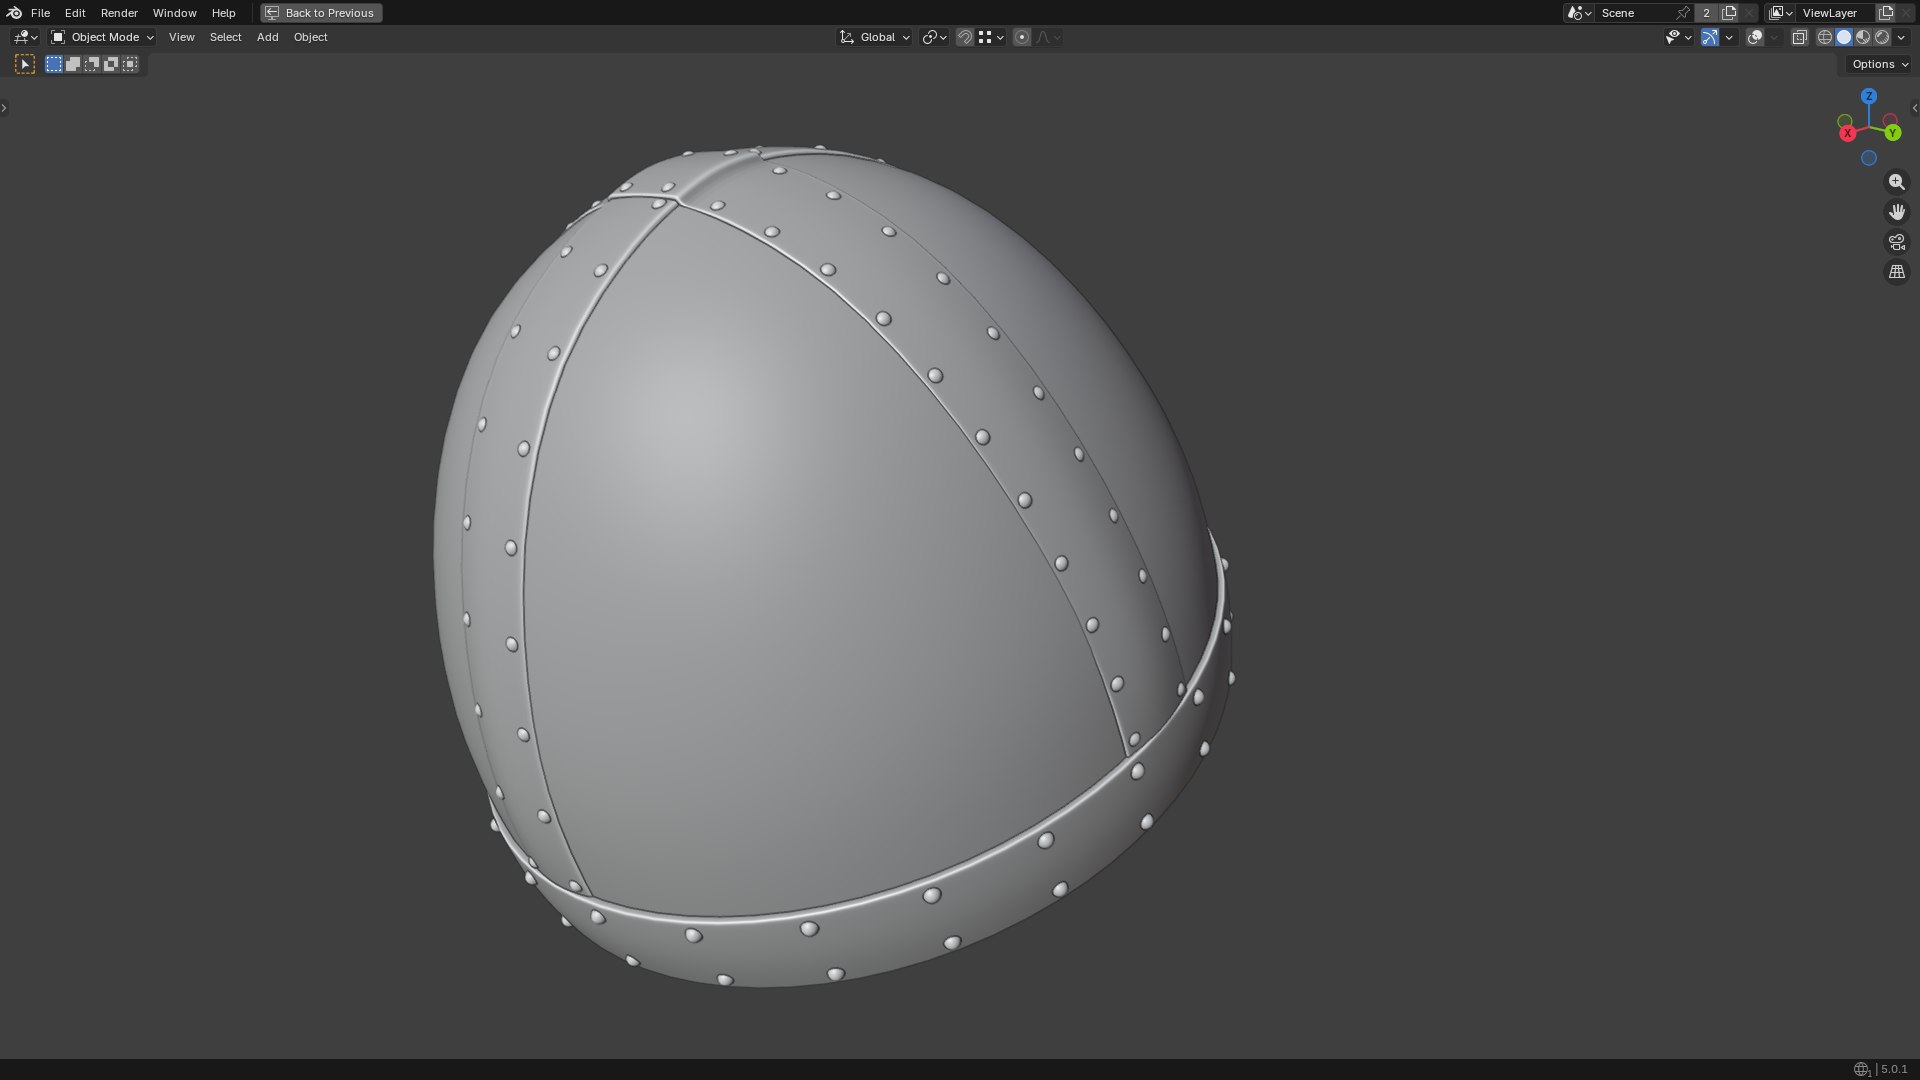Toggle proportional editing
Screen dimensions: 1920x1080
pyautogui.click(x=1021, y=37)
